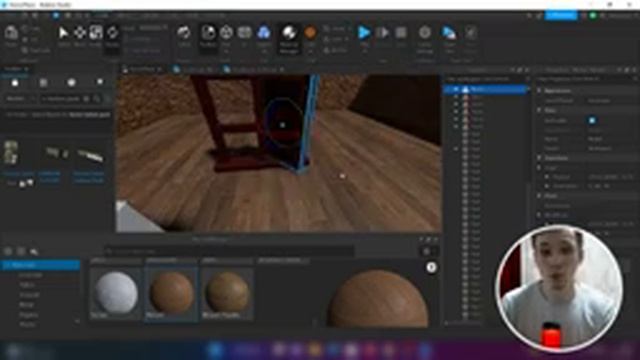Open the UI button in the ribbon
Screen dimensions: 640x360
pos(244,36)
